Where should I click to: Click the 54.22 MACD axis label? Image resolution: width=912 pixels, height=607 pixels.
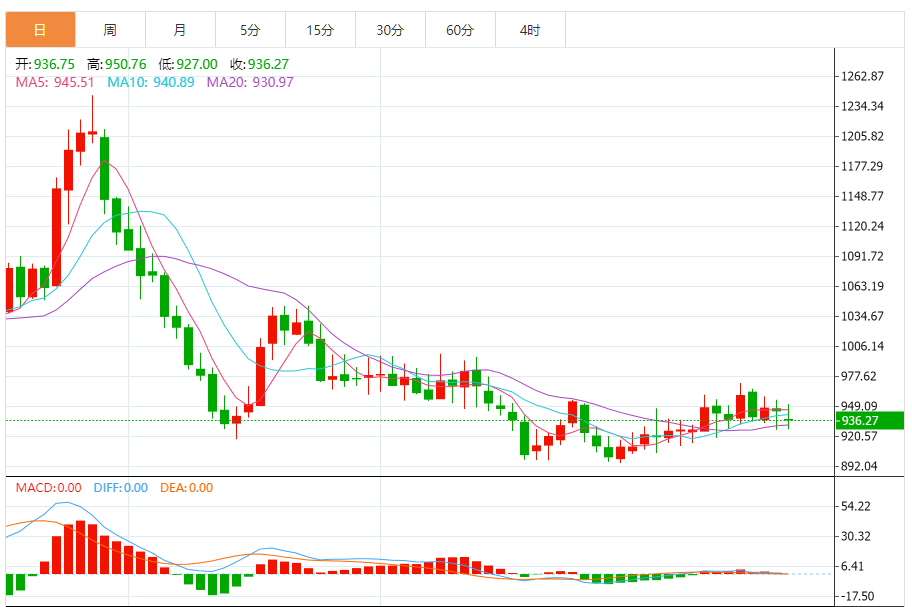[856, 506]
